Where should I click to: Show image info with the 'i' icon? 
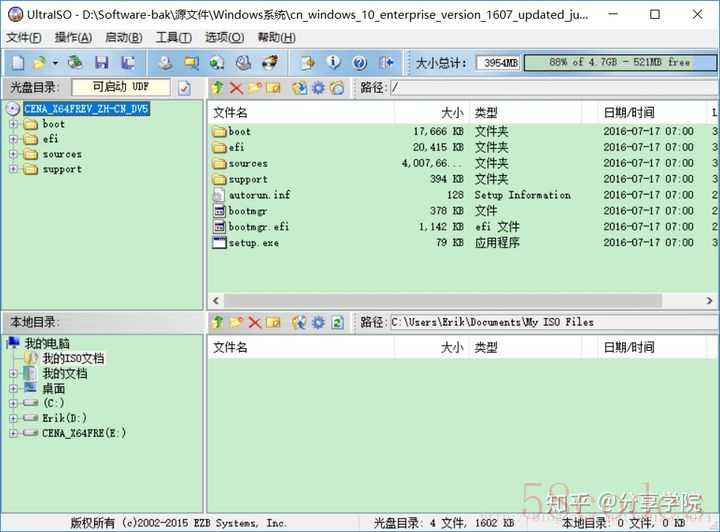tap(333, 62)
